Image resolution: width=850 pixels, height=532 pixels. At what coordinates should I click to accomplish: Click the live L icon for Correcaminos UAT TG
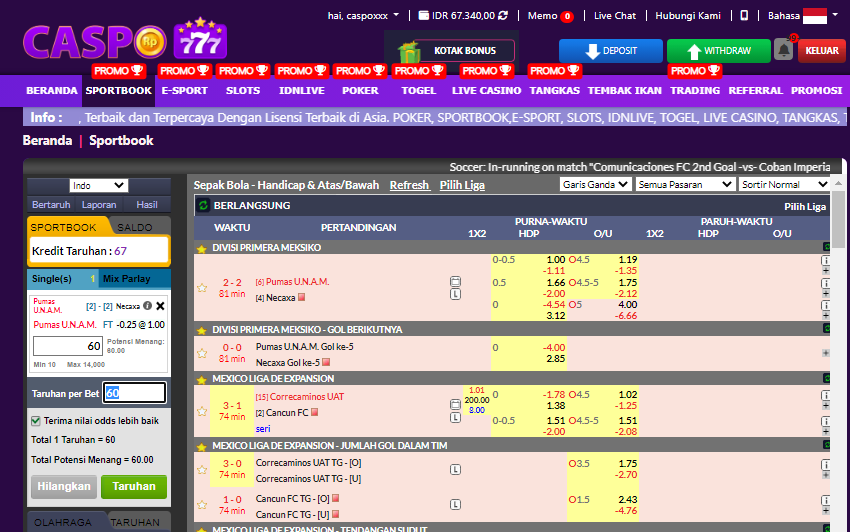[455, 470]
